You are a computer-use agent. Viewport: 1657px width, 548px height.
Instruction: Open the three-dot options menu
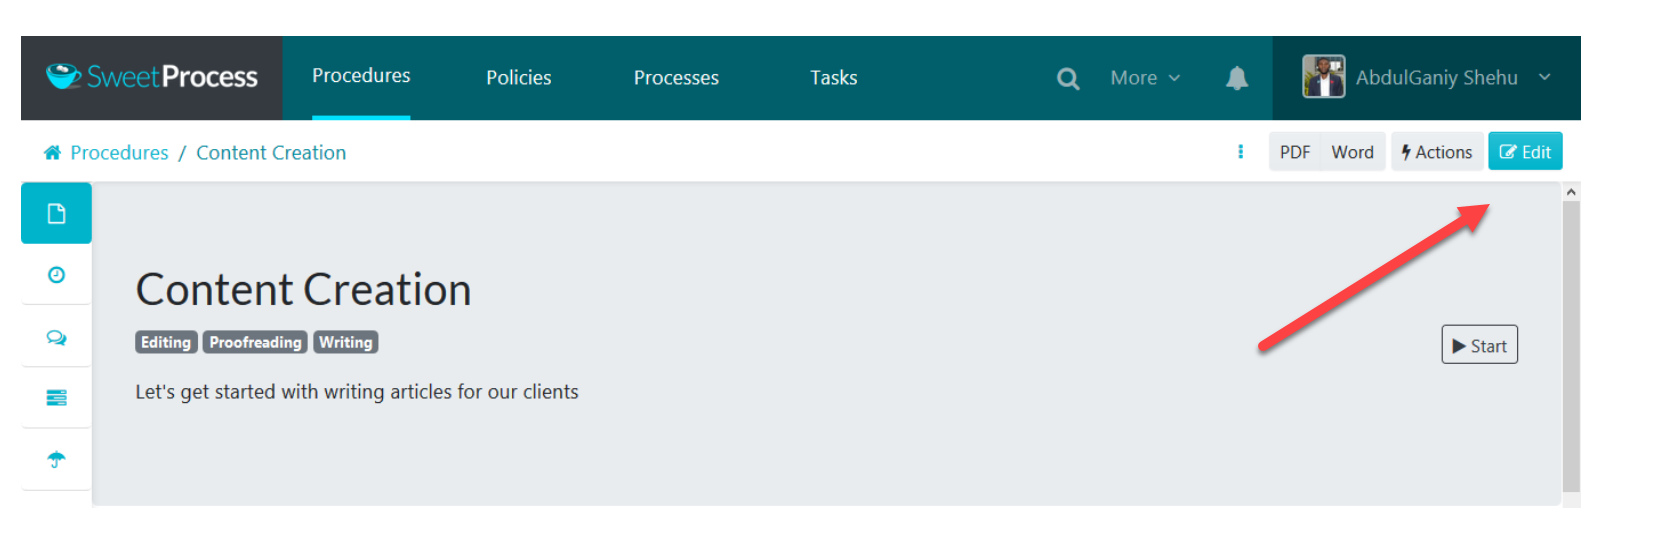[1240, 152]
